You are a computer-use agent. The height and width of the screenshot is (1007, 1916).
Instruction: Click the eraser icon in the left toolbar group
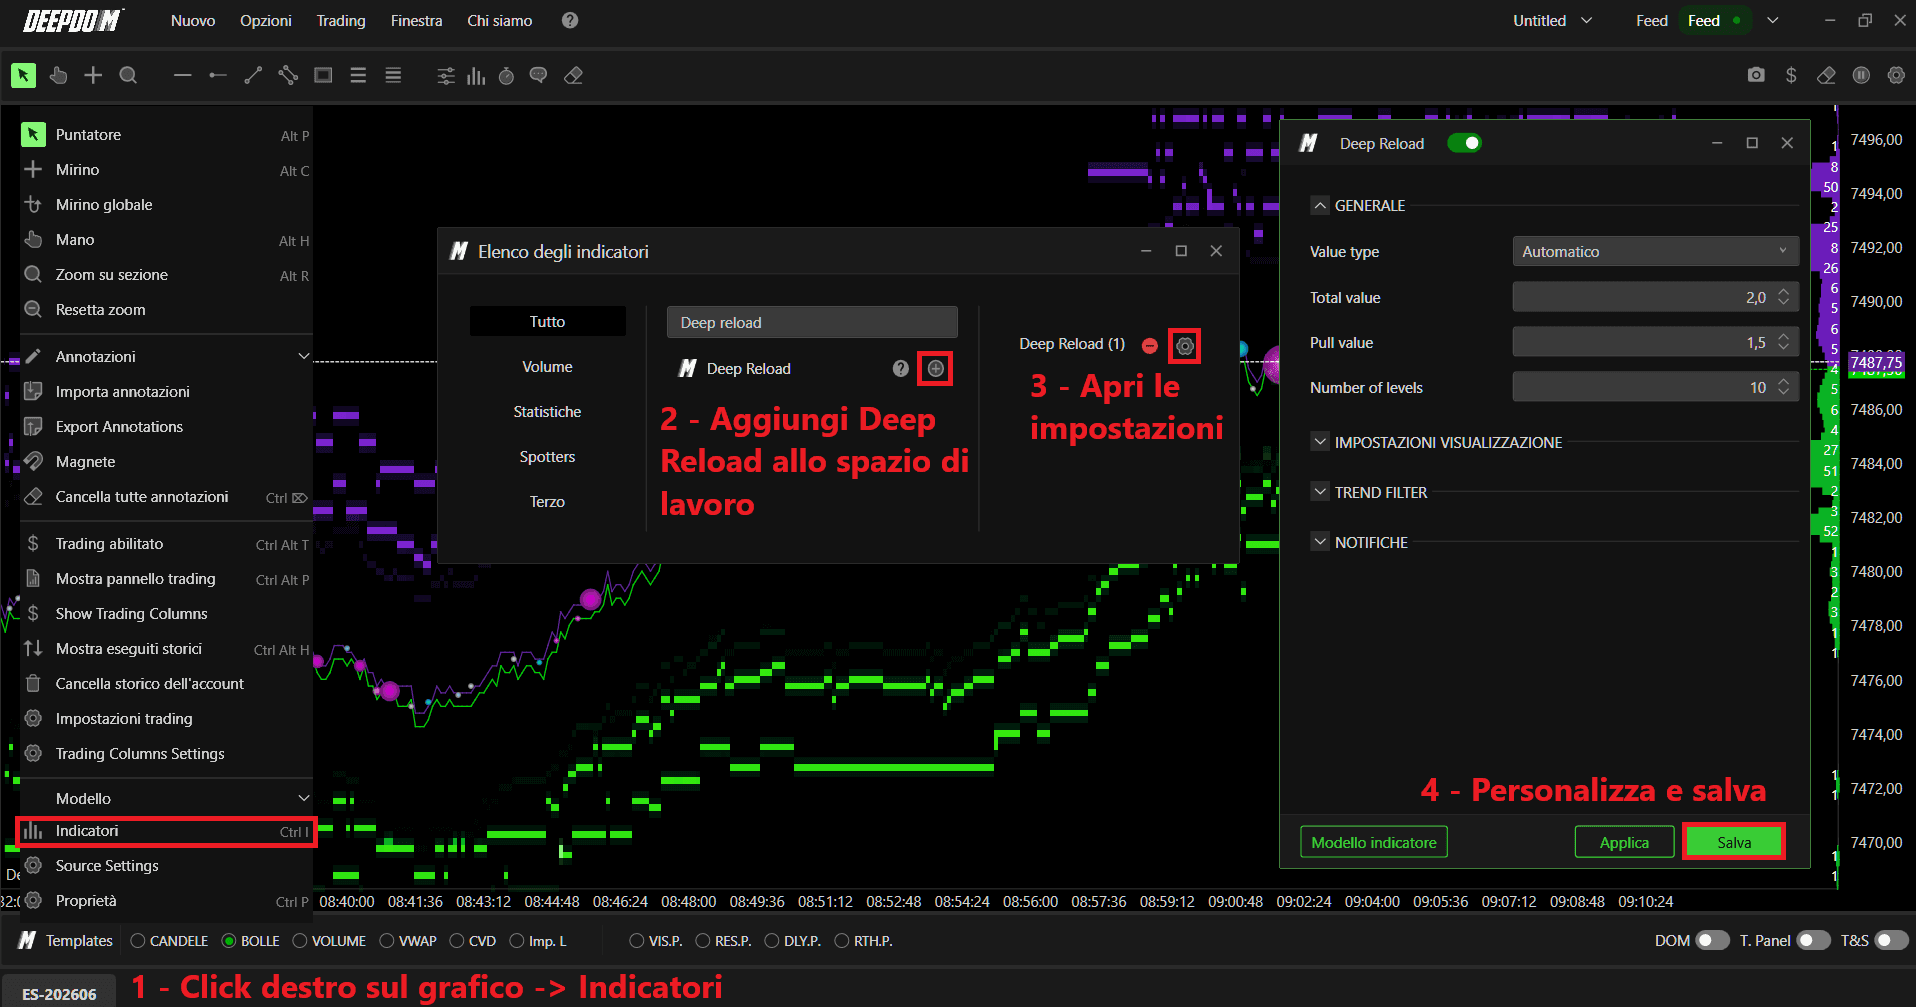pos(573,76)
